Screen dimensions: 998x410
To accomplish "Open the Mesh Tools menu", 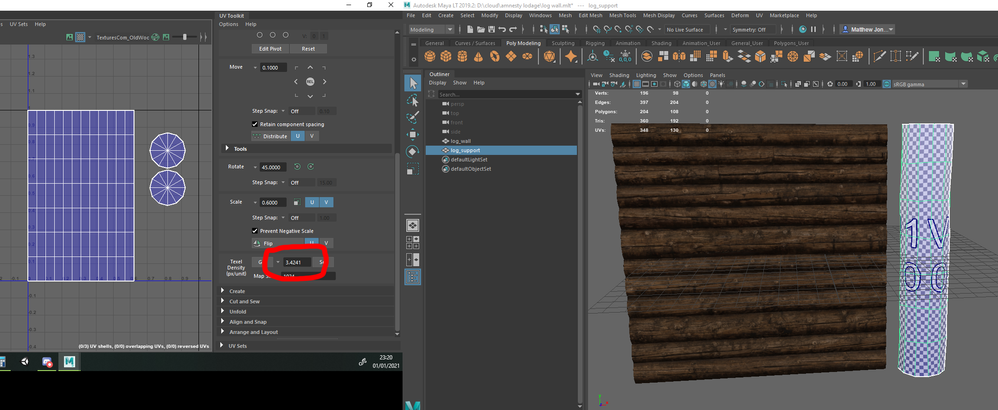I will click(x=621, y=15).
